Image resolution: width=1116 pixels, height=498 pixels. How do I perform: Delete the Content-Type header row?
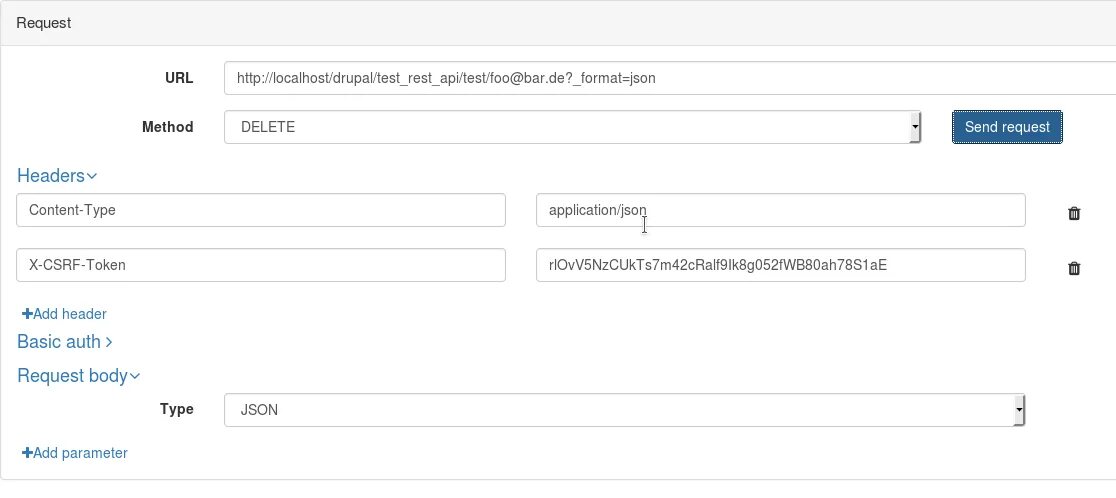1074,213
